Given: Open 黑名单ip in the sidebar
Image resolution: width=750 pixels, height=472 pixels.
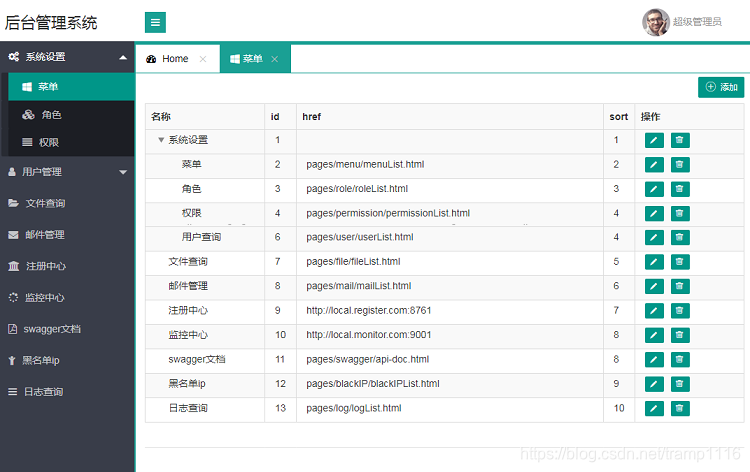Looking at the screenshot, I should (67, 361).
